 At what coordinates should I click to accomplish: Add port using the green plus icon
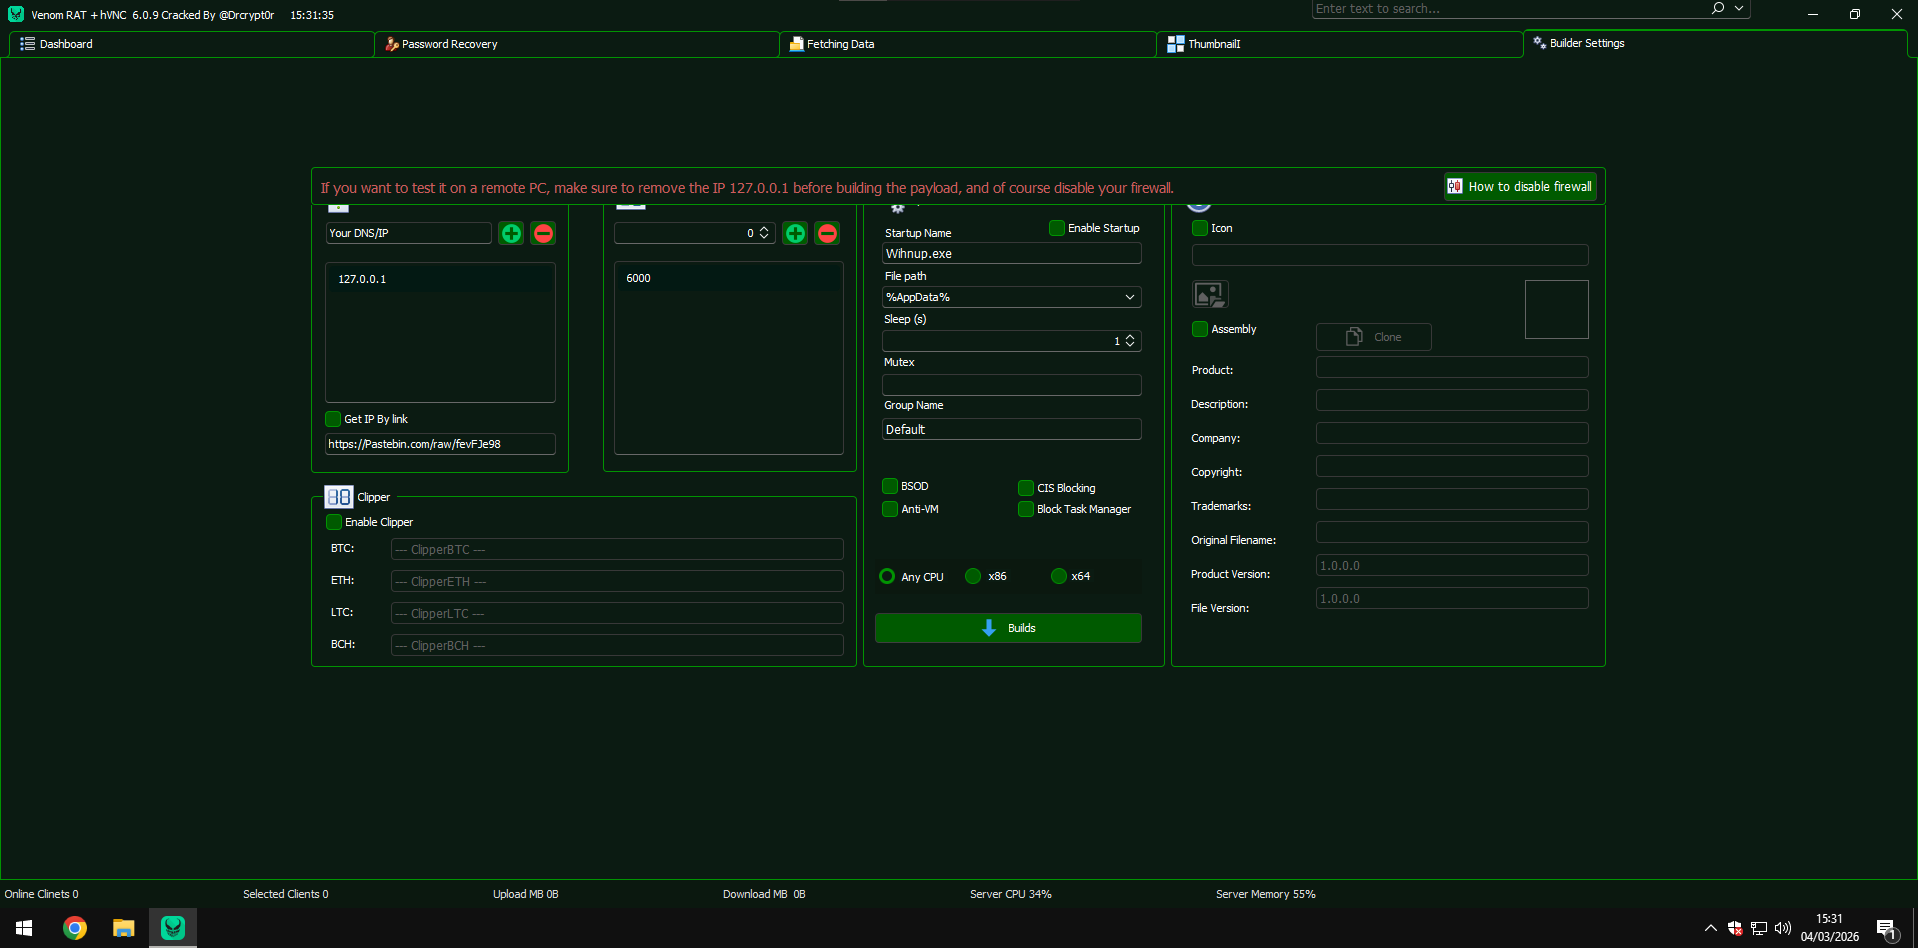(795, 233)
